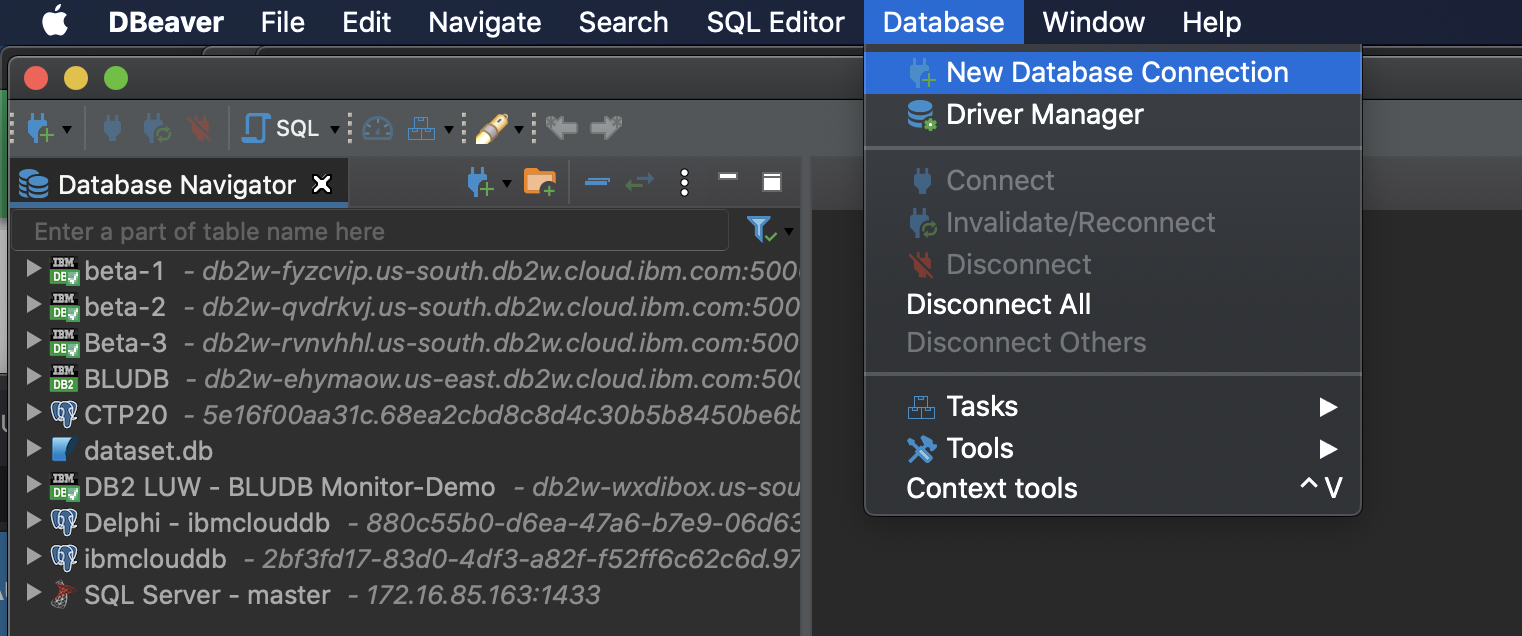Open the DBeaver application menu

[x=166, y=22]
